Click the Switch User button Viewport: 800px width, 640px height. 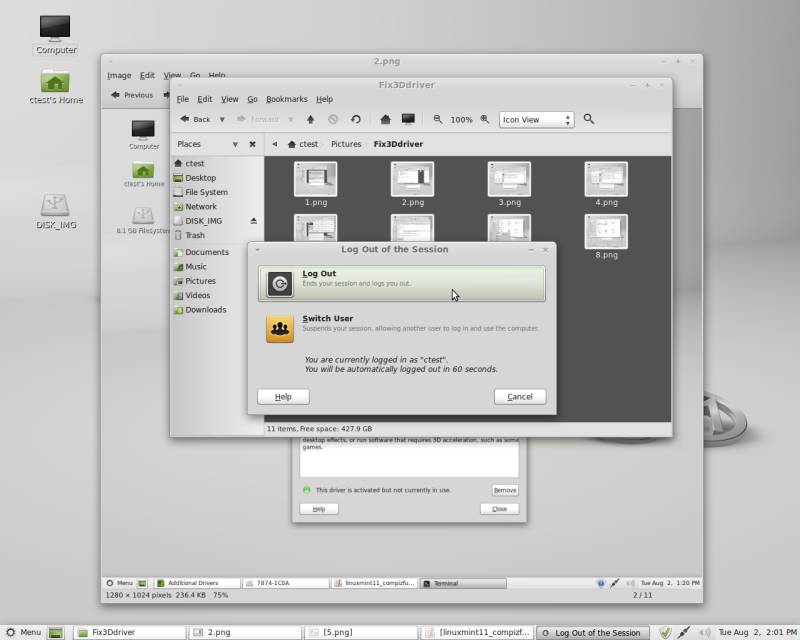pos(402,328)
